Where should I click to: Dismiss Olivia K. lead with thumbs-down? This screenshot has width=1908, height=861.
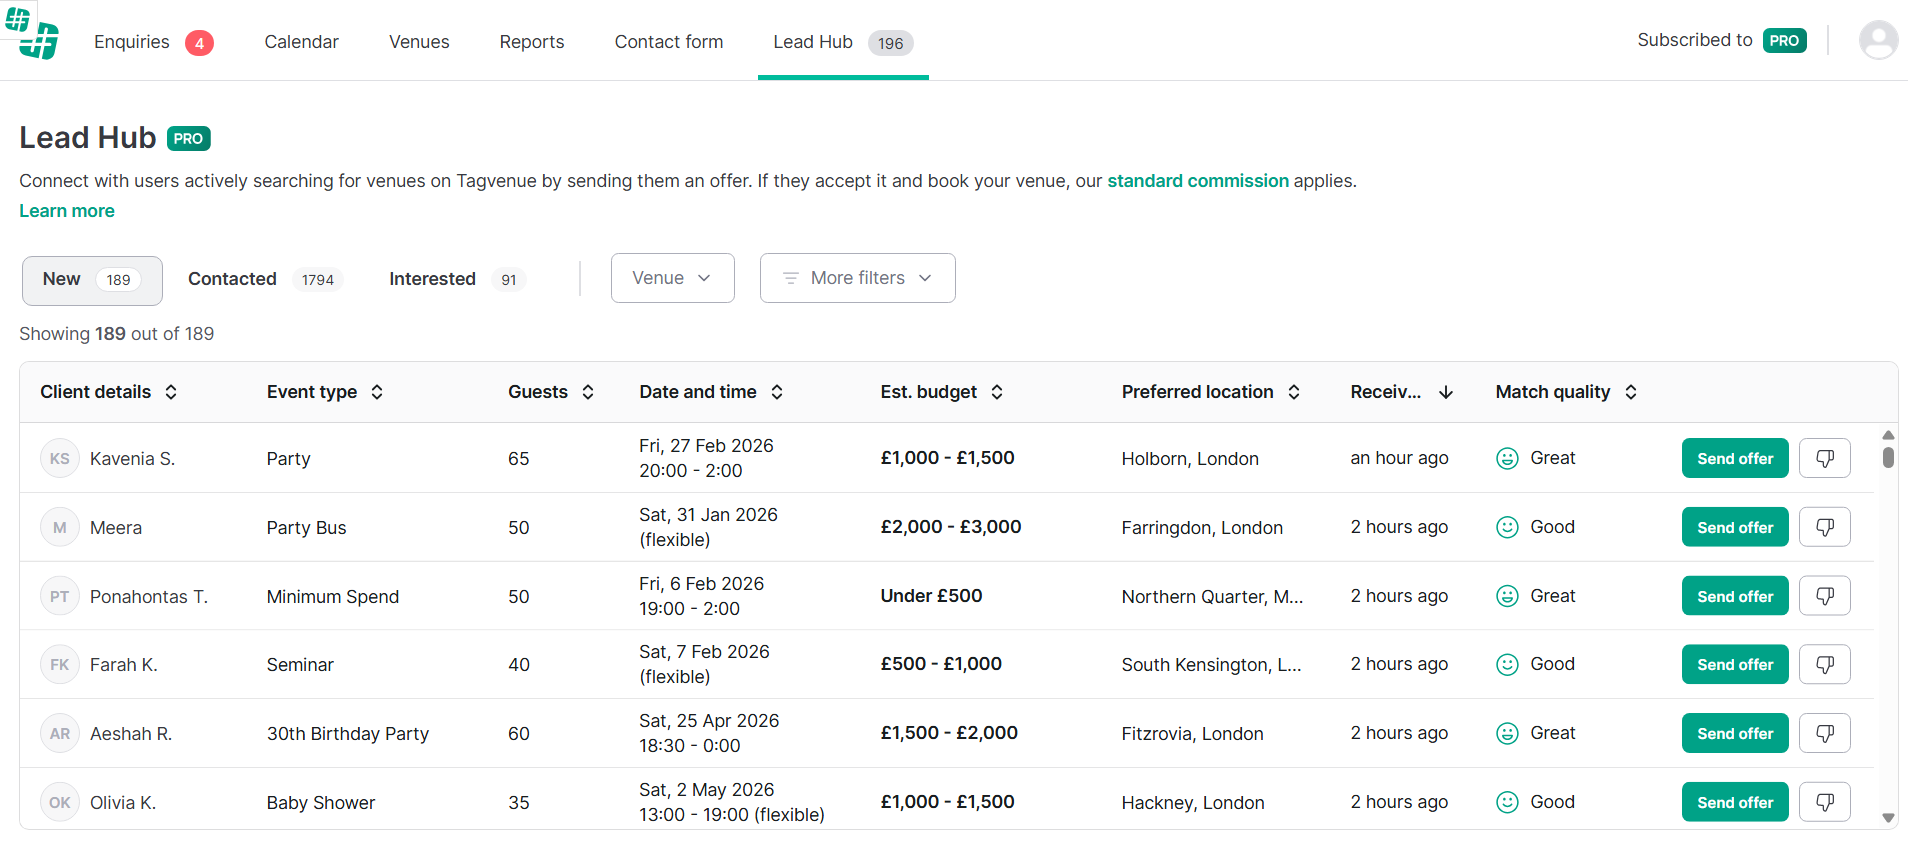pyautogui.click(x=1824, y=802)
